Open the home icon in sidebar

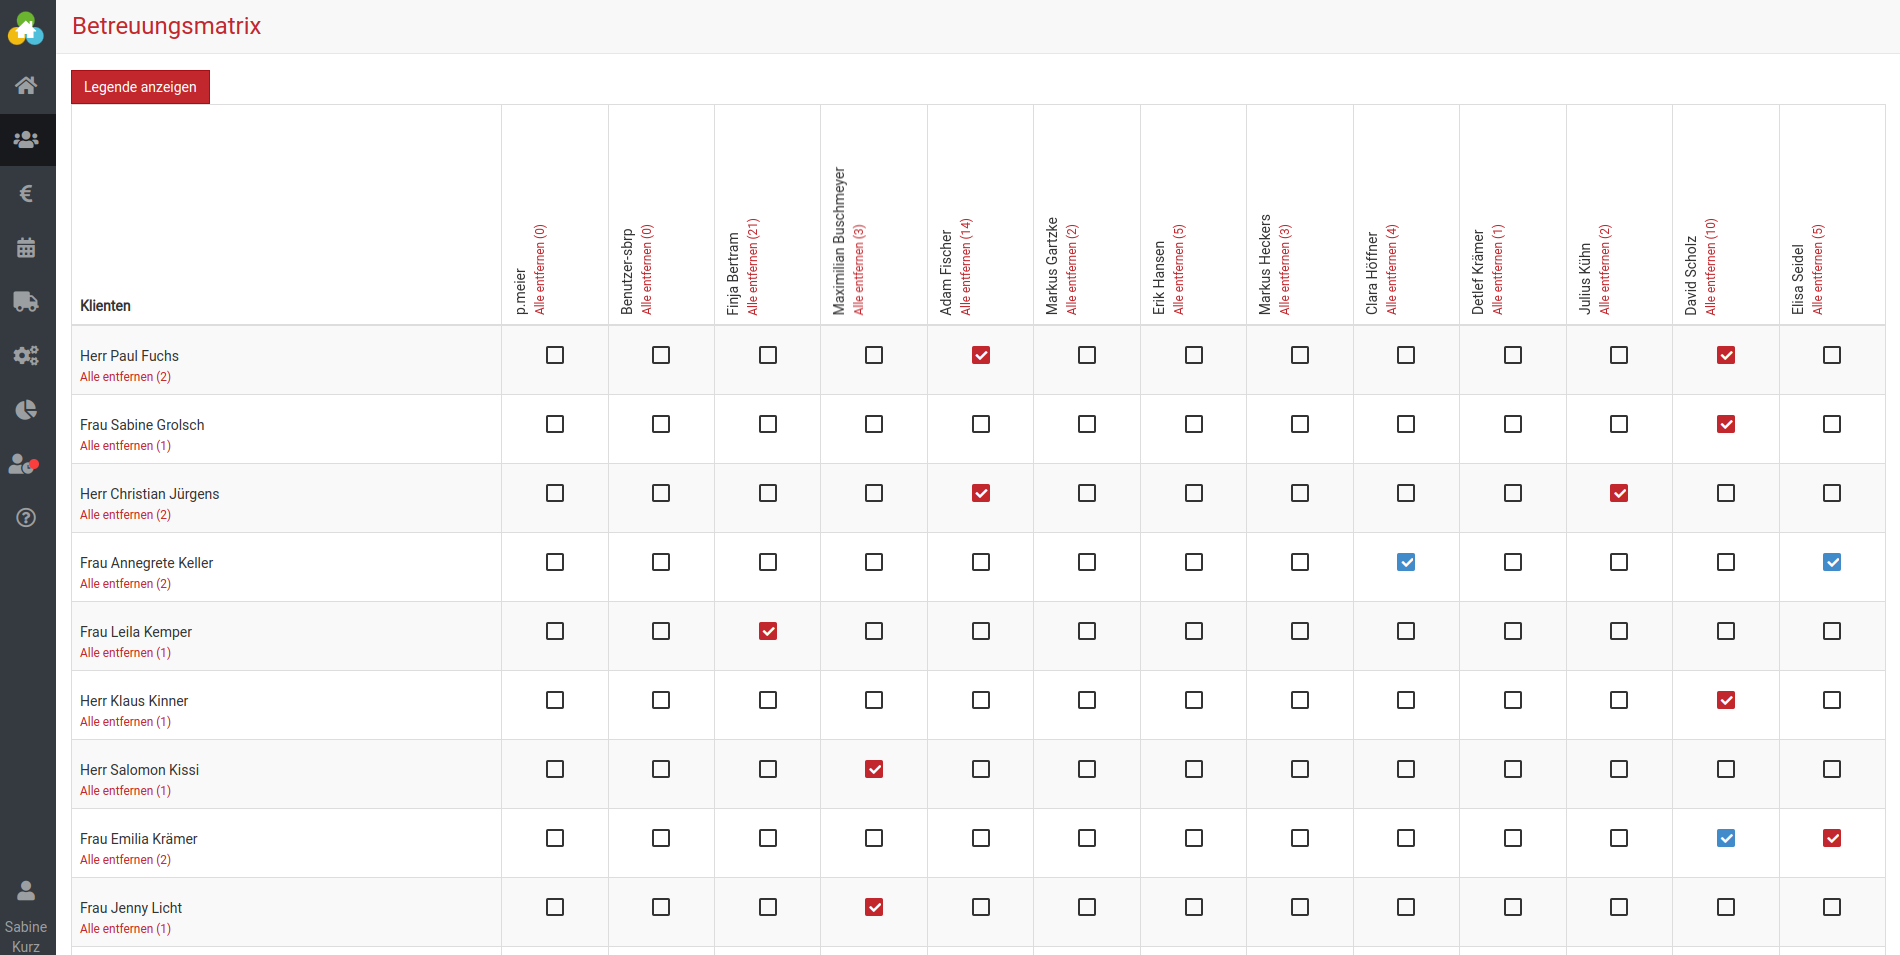[x=26, y=85]
